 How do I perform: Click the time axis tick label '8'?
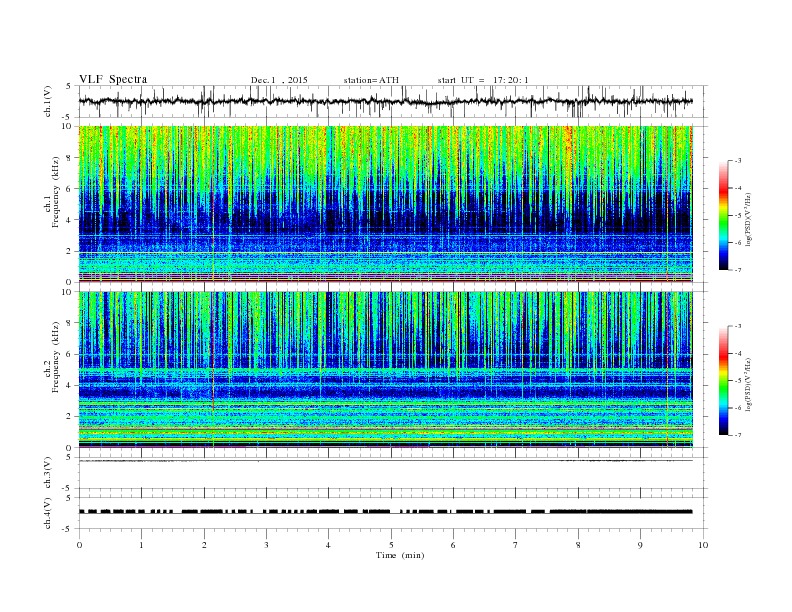578,545
